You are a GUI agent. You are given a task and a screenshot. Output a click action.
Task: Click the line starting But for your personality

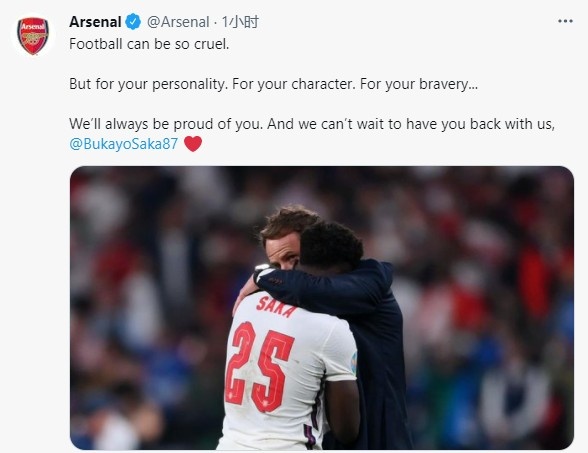[274, 84]
